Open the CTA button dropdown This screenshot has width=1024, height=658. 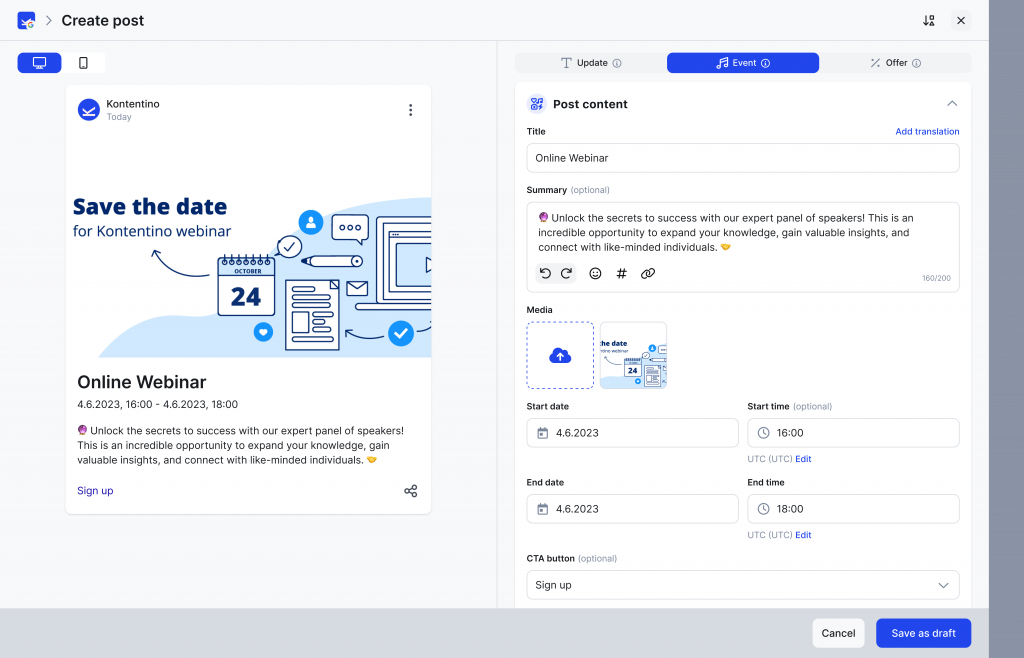(x=742, y=585)
